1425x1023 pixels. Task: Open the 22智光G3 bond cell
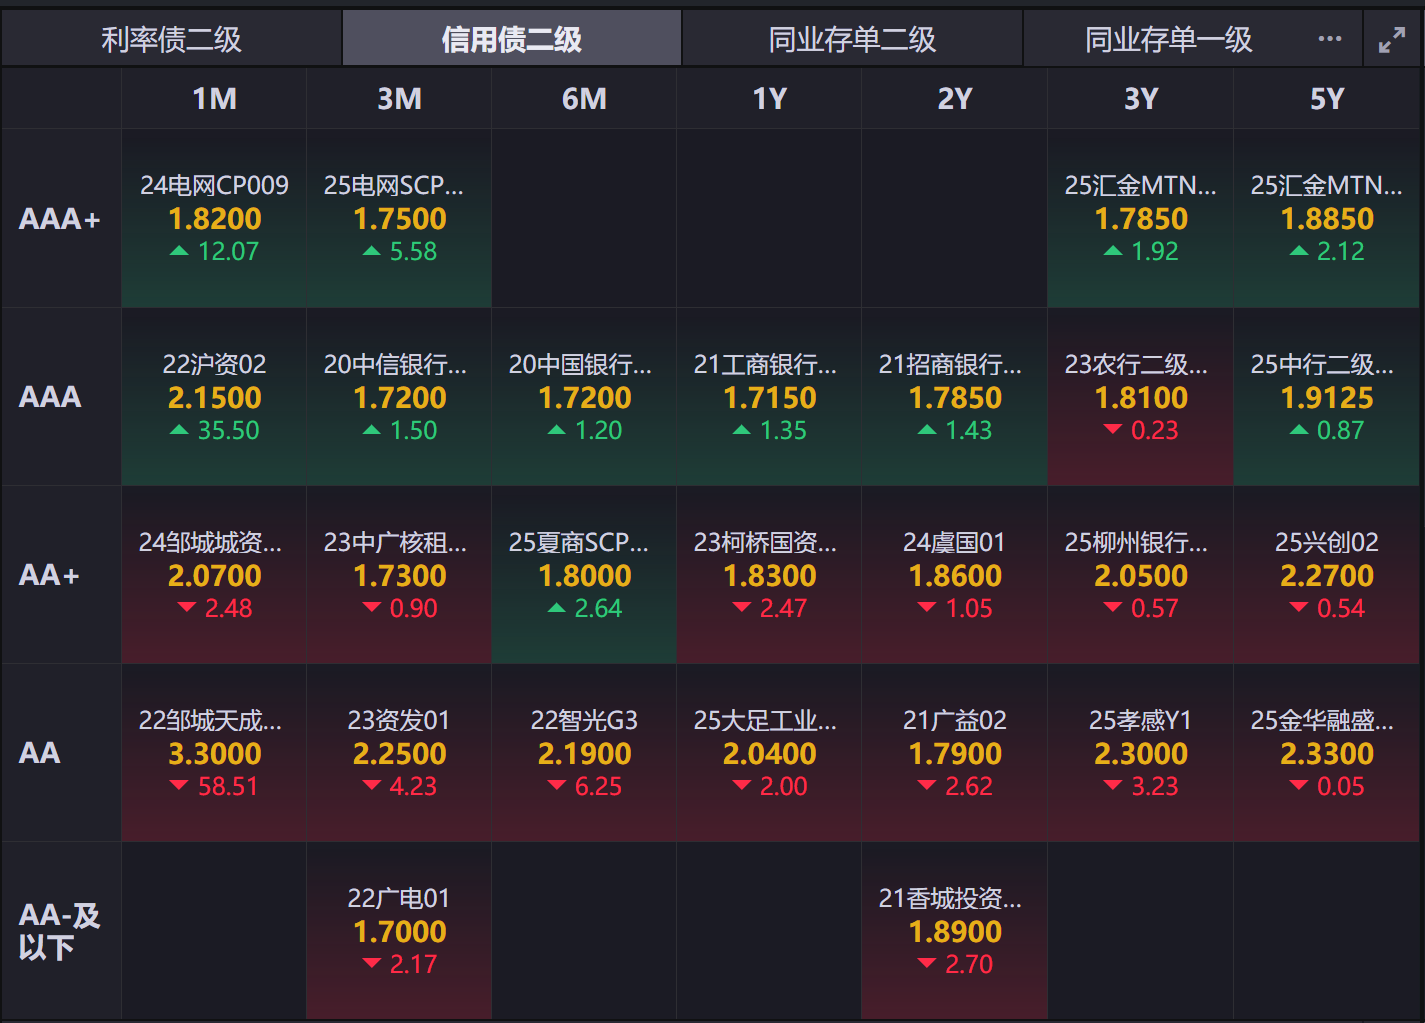click(x=584, y=753)
